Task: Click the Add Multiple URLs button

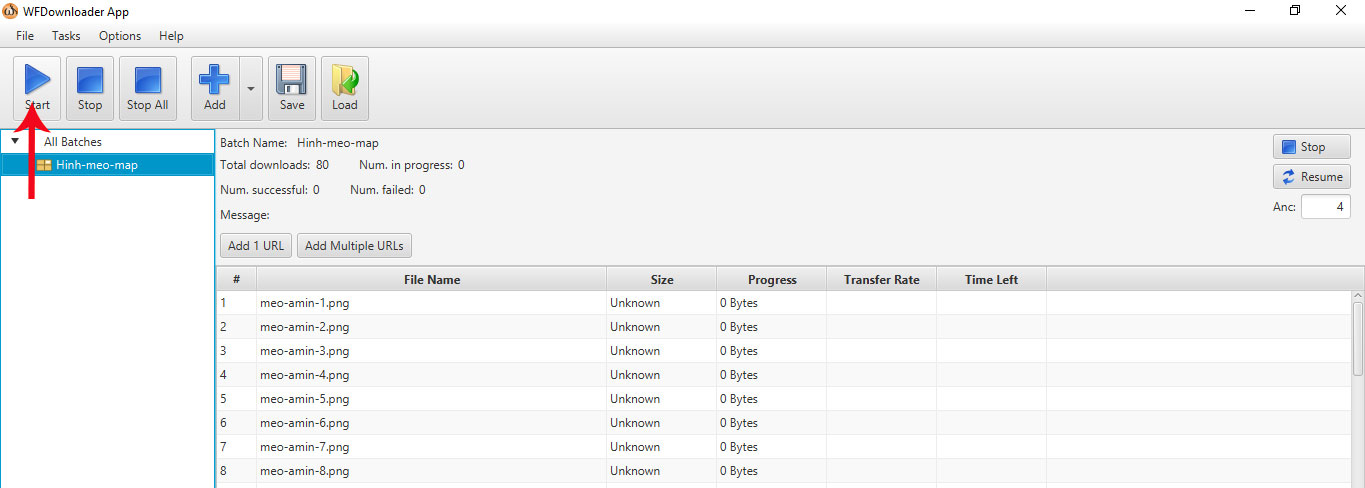Action: [x=354, y=246]
